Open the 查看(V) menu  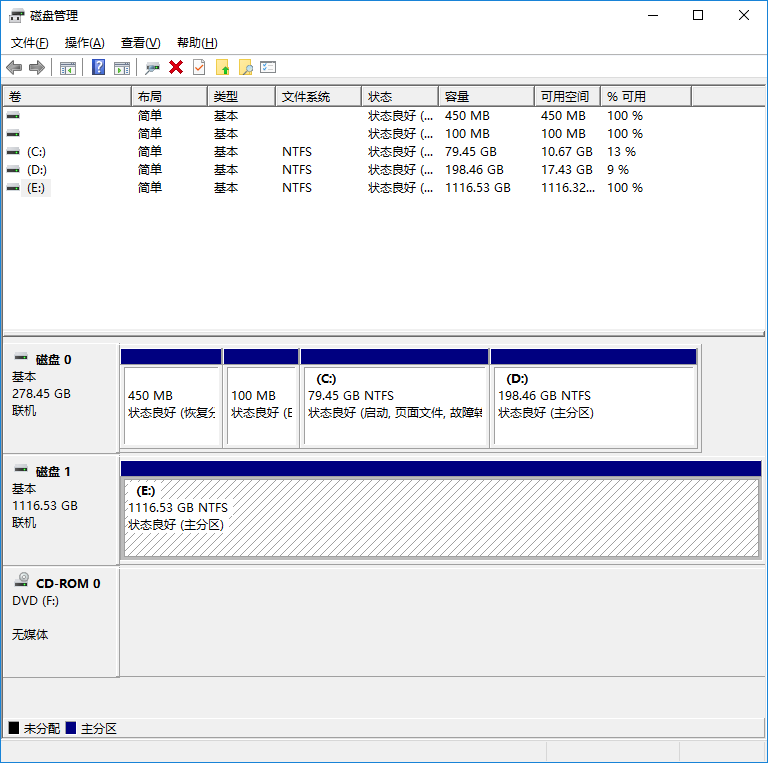(x=140, y=43)
